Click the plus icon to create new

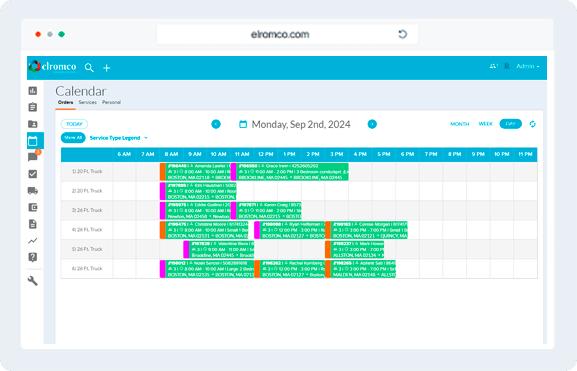106,68
